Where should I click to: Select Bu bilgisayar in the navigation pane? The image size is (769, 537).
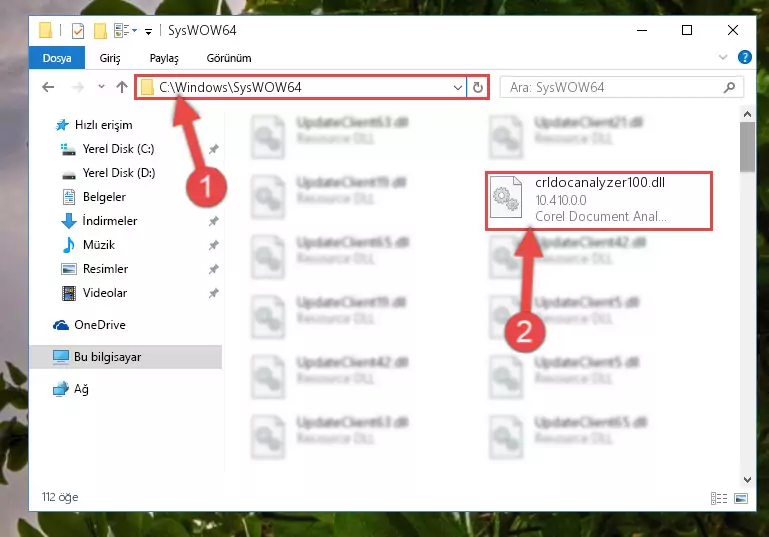(126, 357)
